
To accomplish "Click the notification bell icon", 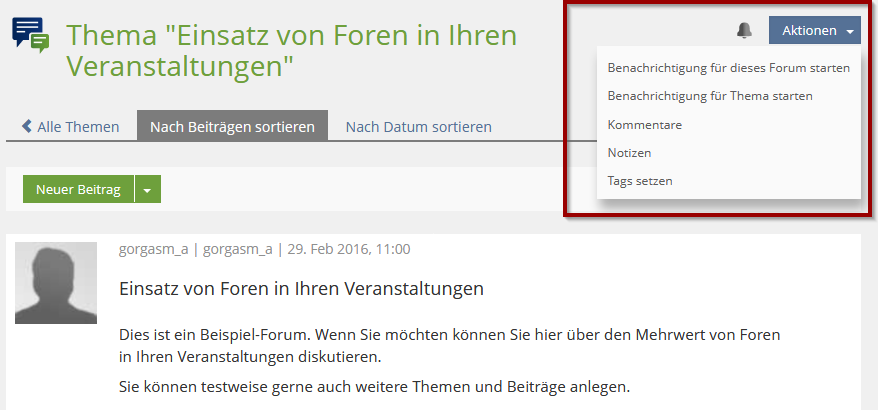I will [744, 31].
